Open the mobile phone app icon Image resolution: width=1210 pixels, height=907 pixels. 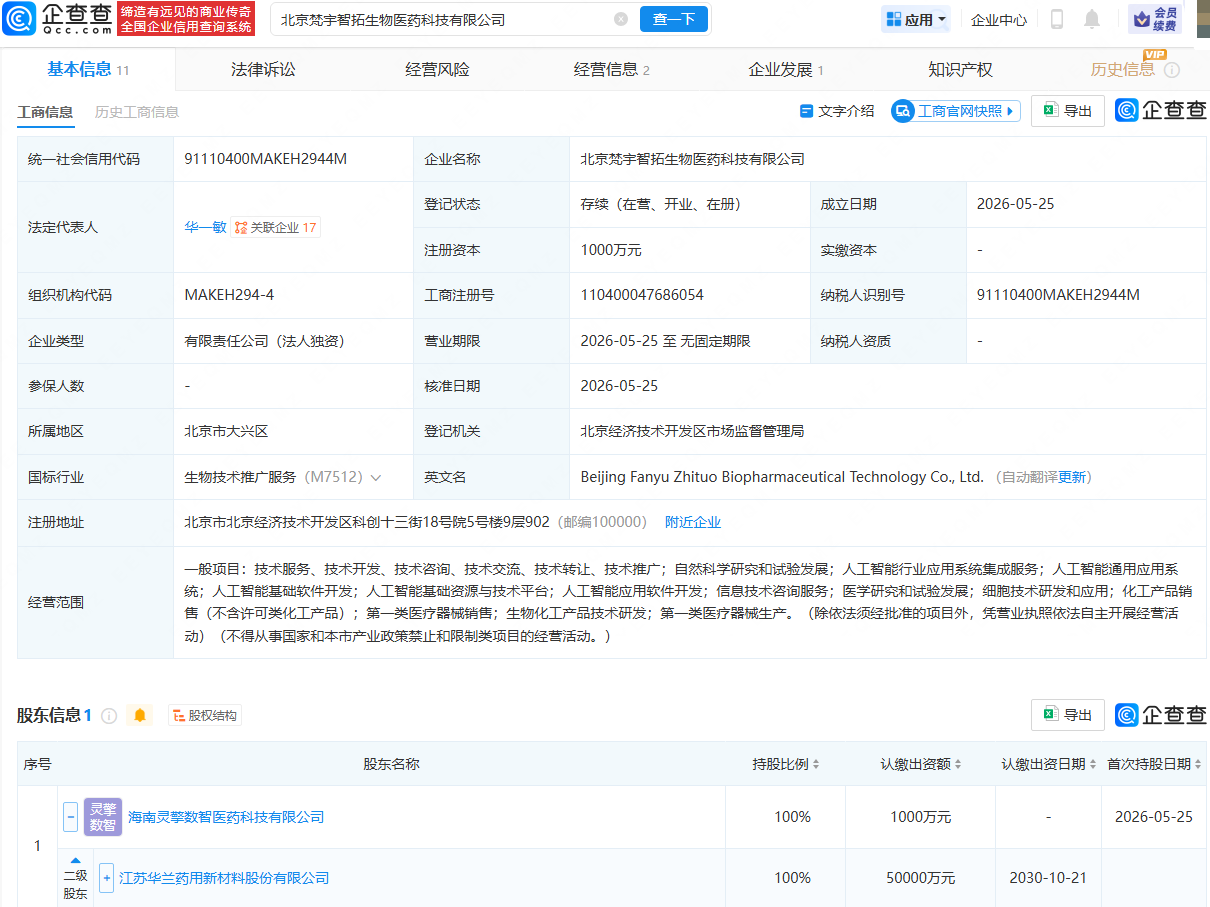click(x=1057, y=19)
